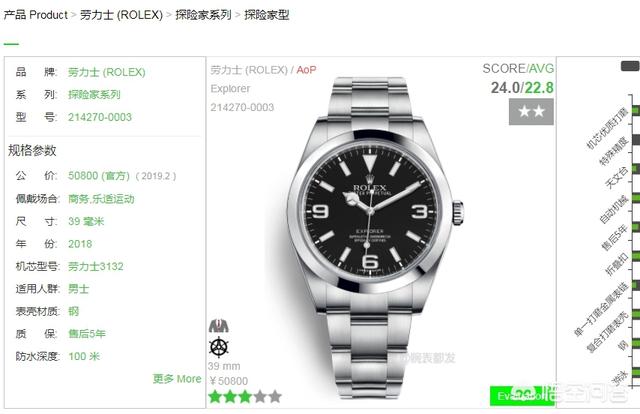Click the 50800 (官方) price link

pos(99,176)
